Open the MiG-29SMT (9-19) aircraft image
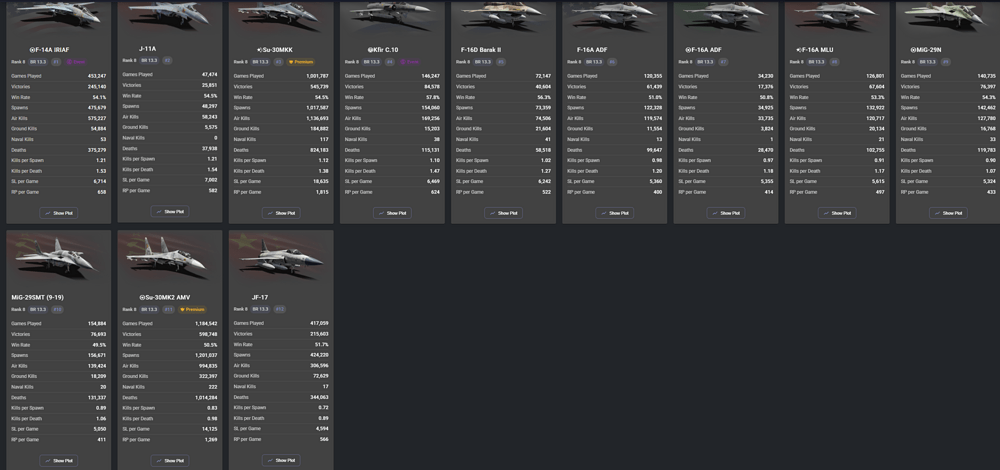This screenshot has height=470, width=1000. 59,256
